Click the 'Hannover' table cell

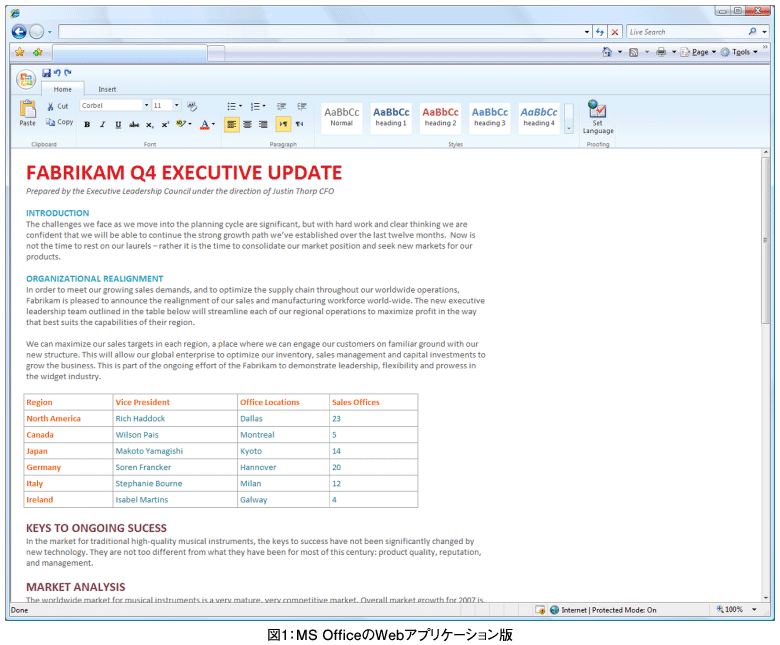[x=284, y=467]
